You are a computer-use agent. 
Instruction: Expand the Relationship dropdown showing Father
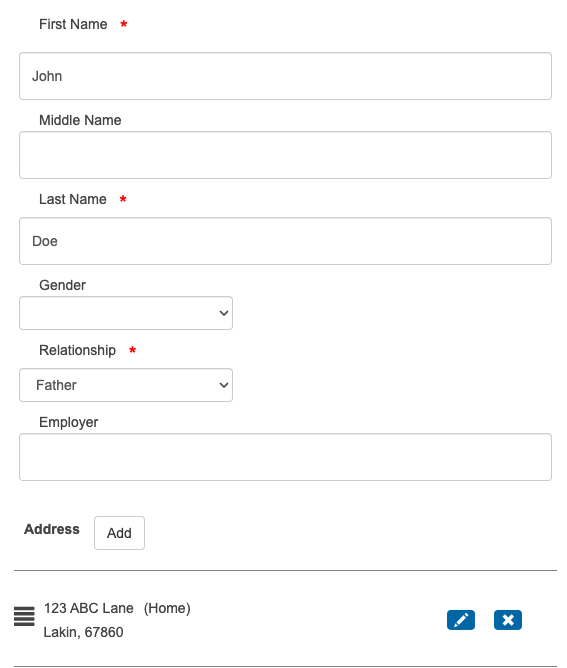(126, 385)
